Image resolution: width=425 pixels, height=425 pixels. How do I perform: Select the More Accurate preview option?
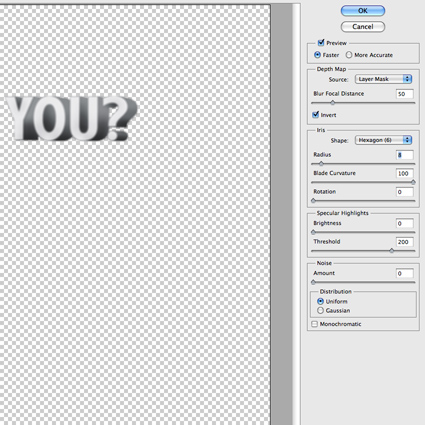click(x=349, y=55)
